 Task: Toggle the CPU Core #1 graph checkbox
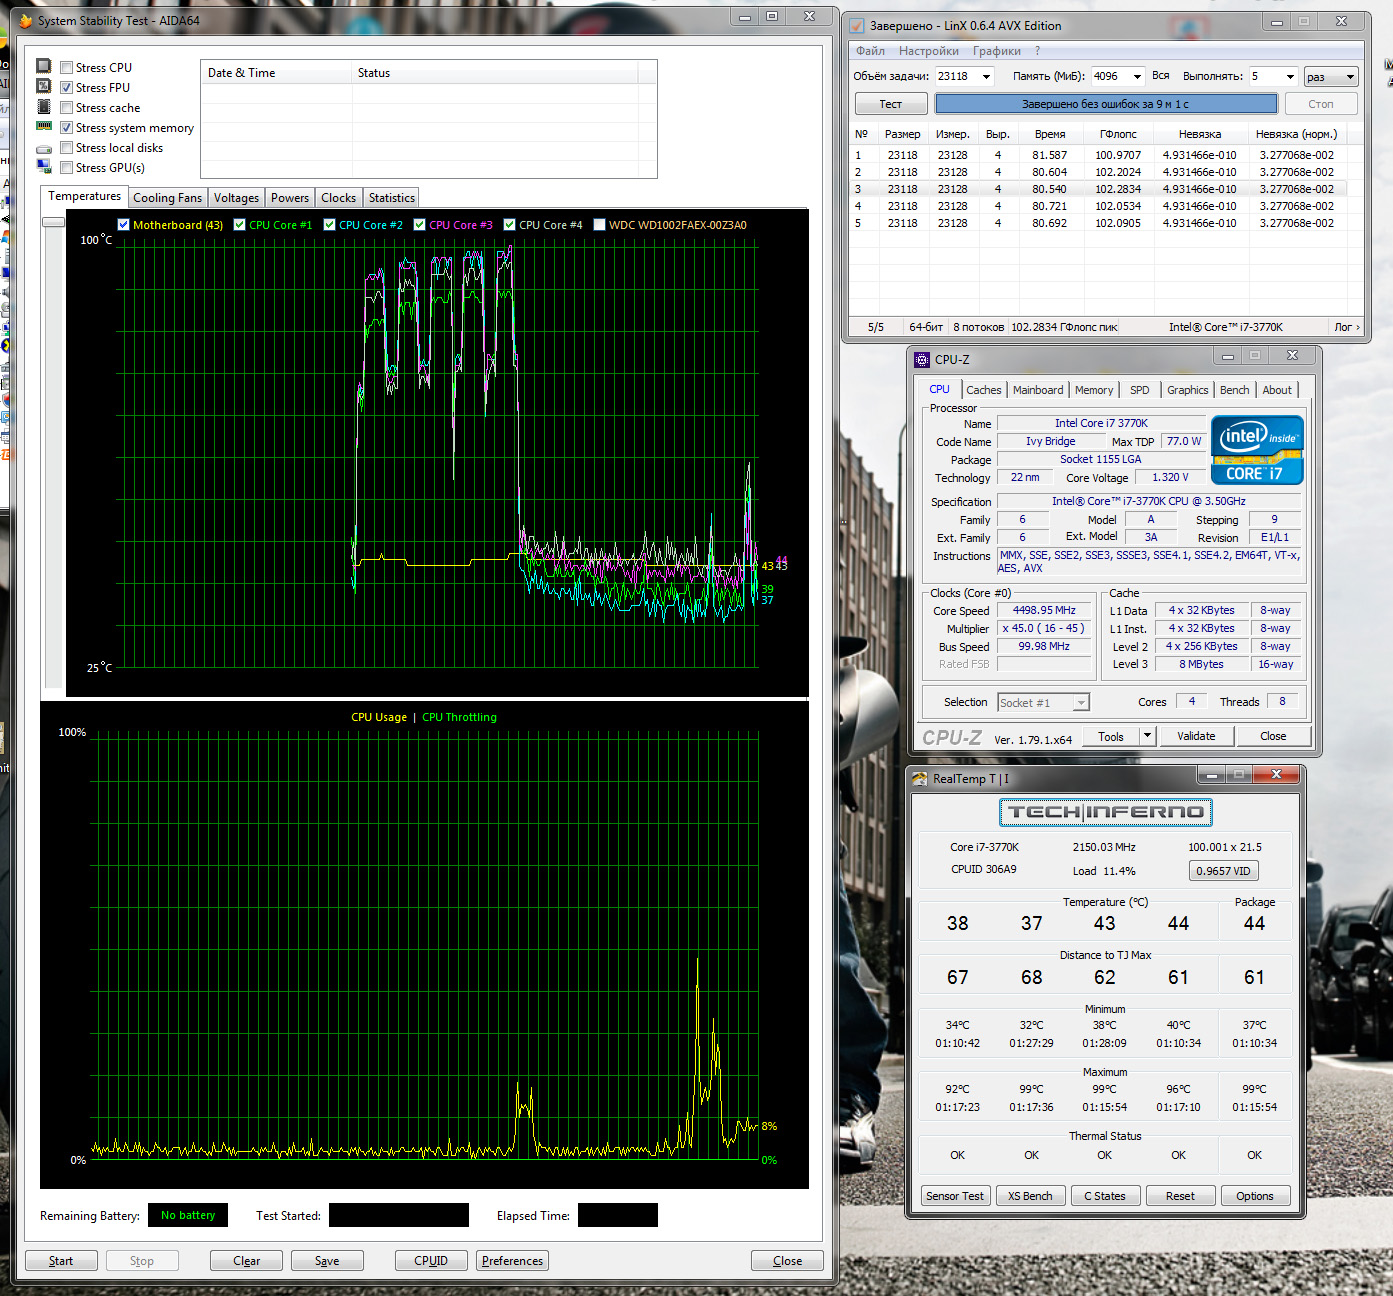[239, 224]
